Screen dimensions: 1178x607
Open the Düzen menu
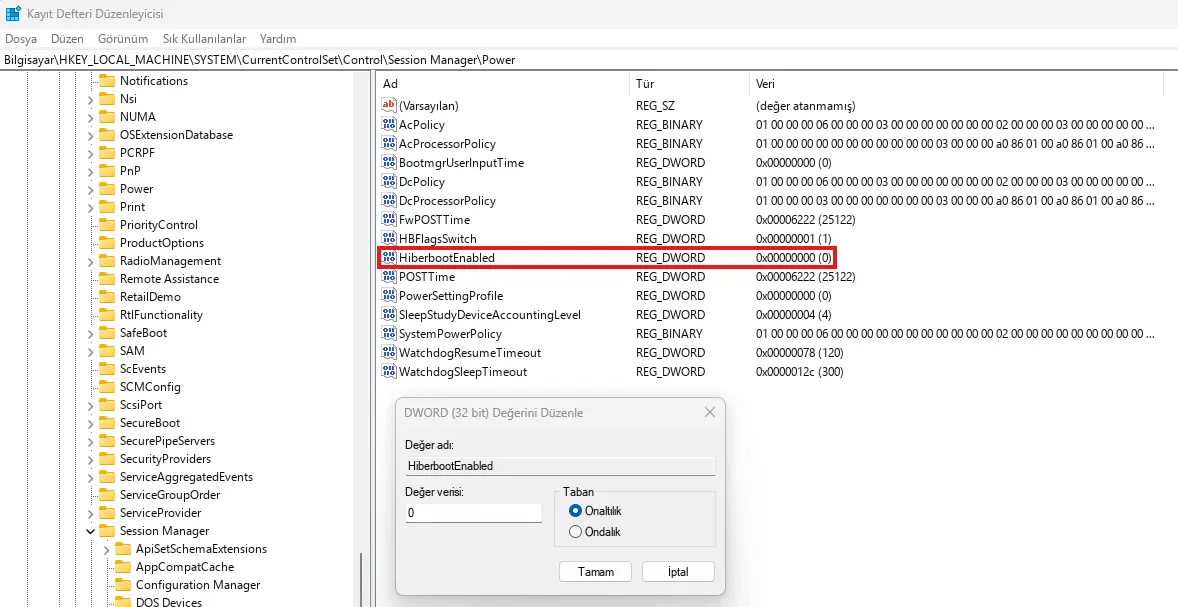68,38
